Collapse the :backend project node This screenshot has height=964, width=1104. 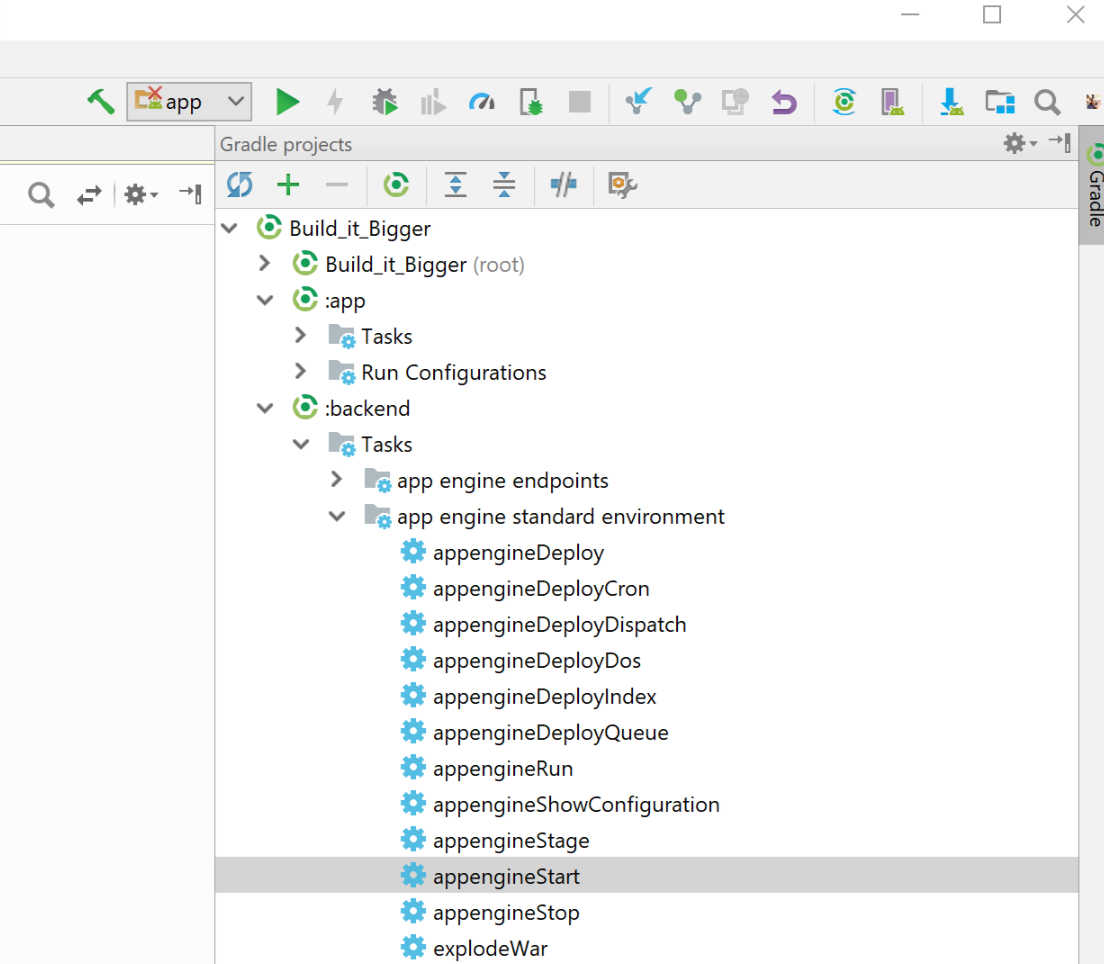pos(264,407)
